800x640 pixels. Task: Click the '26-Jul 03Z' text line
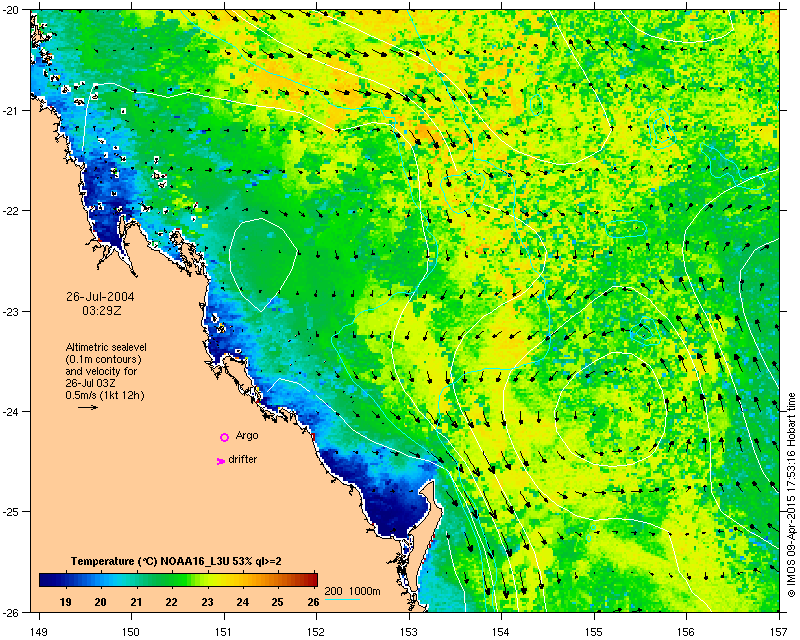(90, 383)
